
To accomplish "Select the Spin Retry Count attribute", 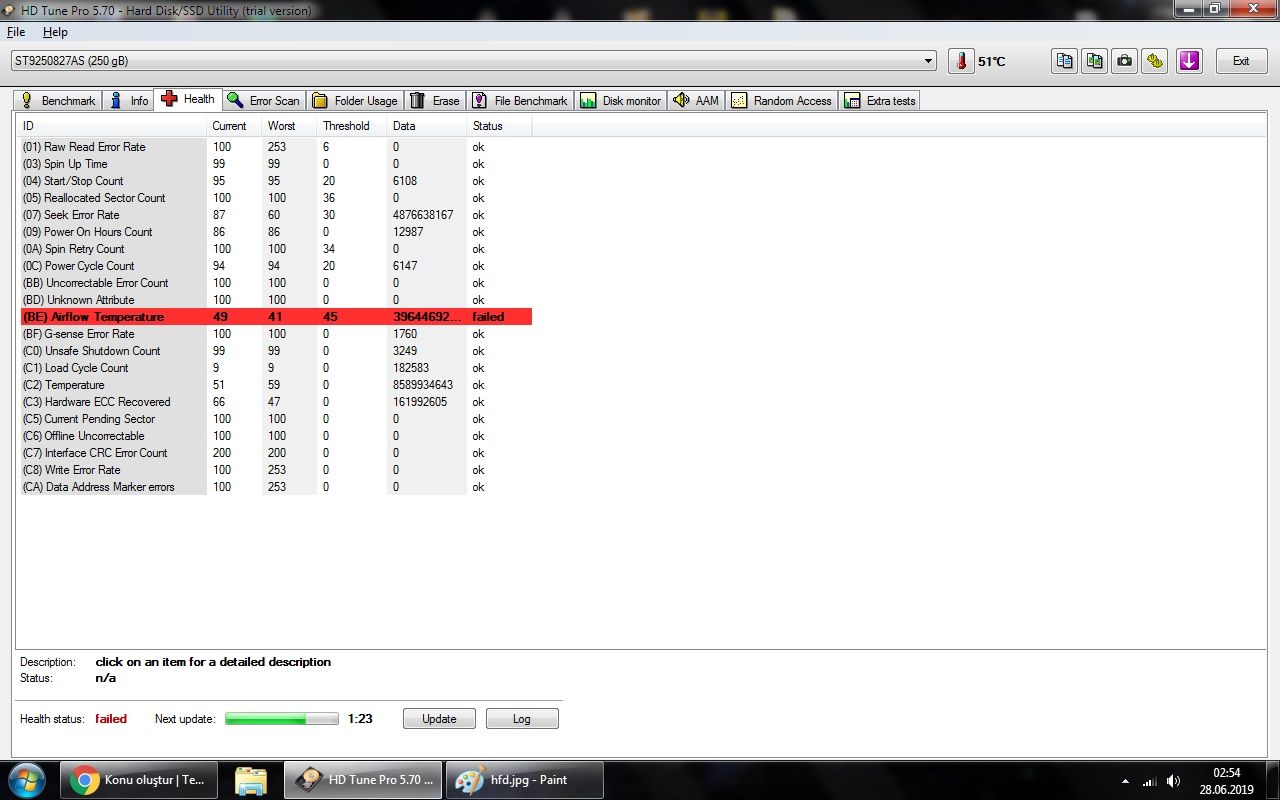I will (276, 249).
